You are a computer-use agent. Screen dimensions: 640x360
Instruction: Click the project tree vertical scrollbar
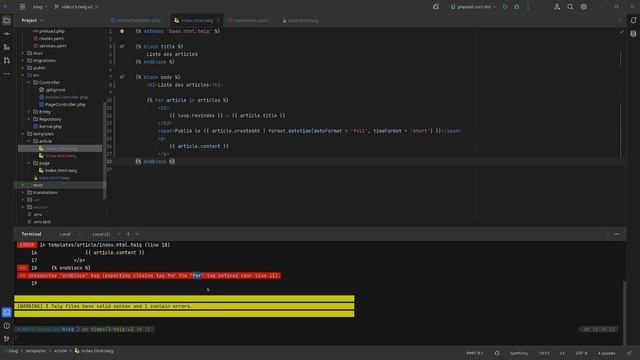coord(105,151)
